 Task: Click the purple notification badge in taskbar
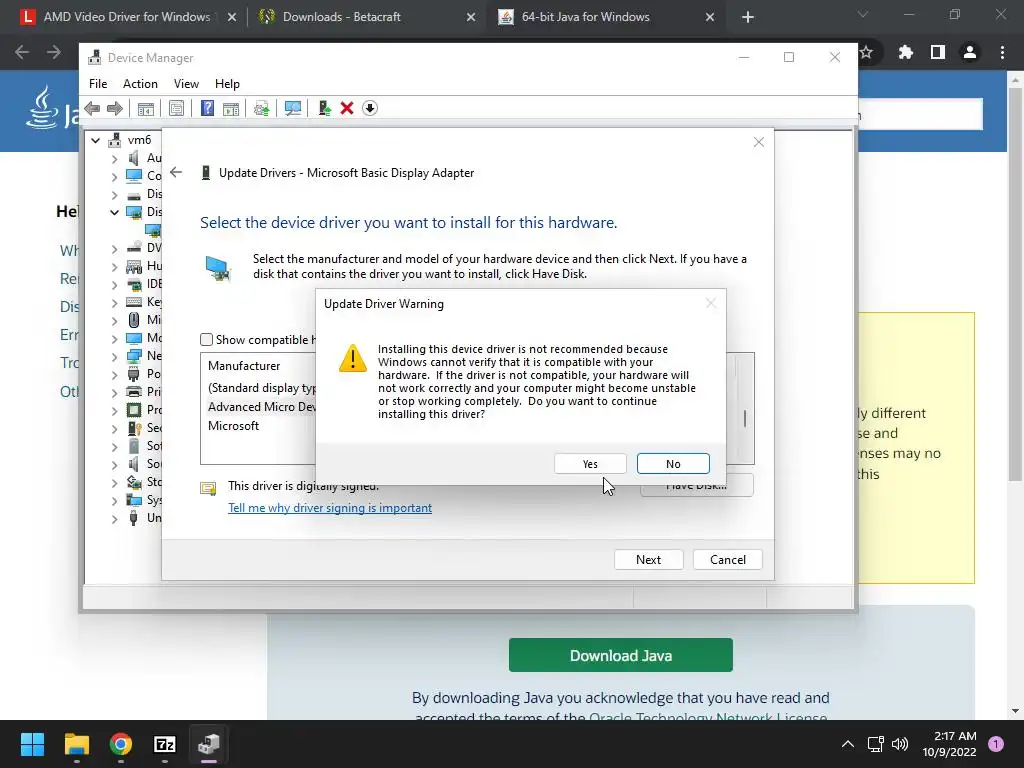(996, 744)
